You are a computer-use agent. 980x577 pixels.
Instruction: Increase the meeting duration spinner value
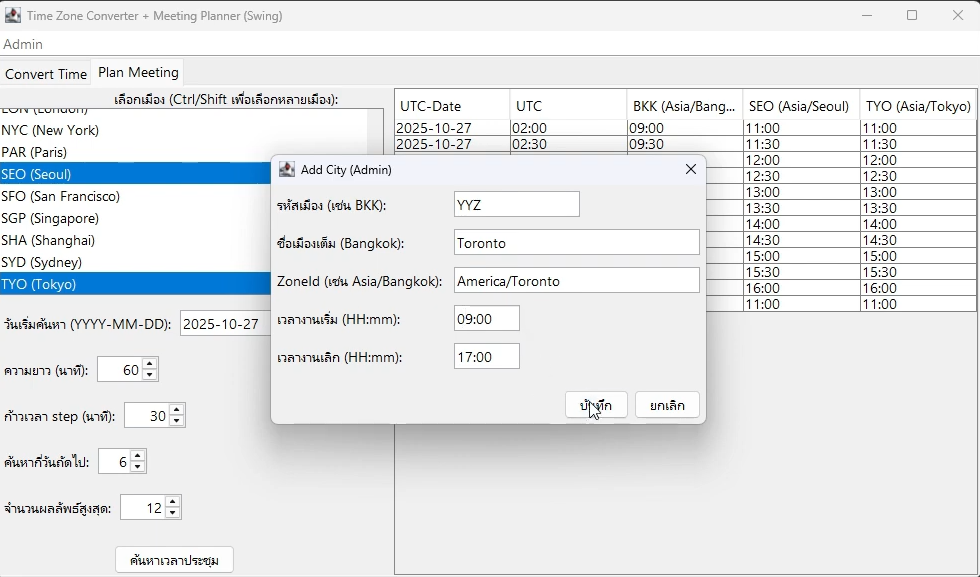[150, 364]
